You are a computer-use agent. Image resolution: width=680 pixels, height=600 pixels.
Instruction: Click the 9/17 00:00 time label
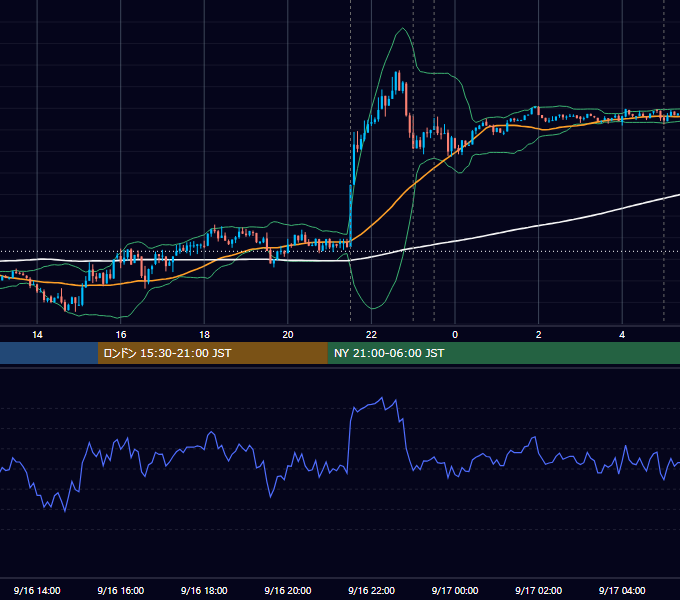pyautogui.click(x=455, y=590)
